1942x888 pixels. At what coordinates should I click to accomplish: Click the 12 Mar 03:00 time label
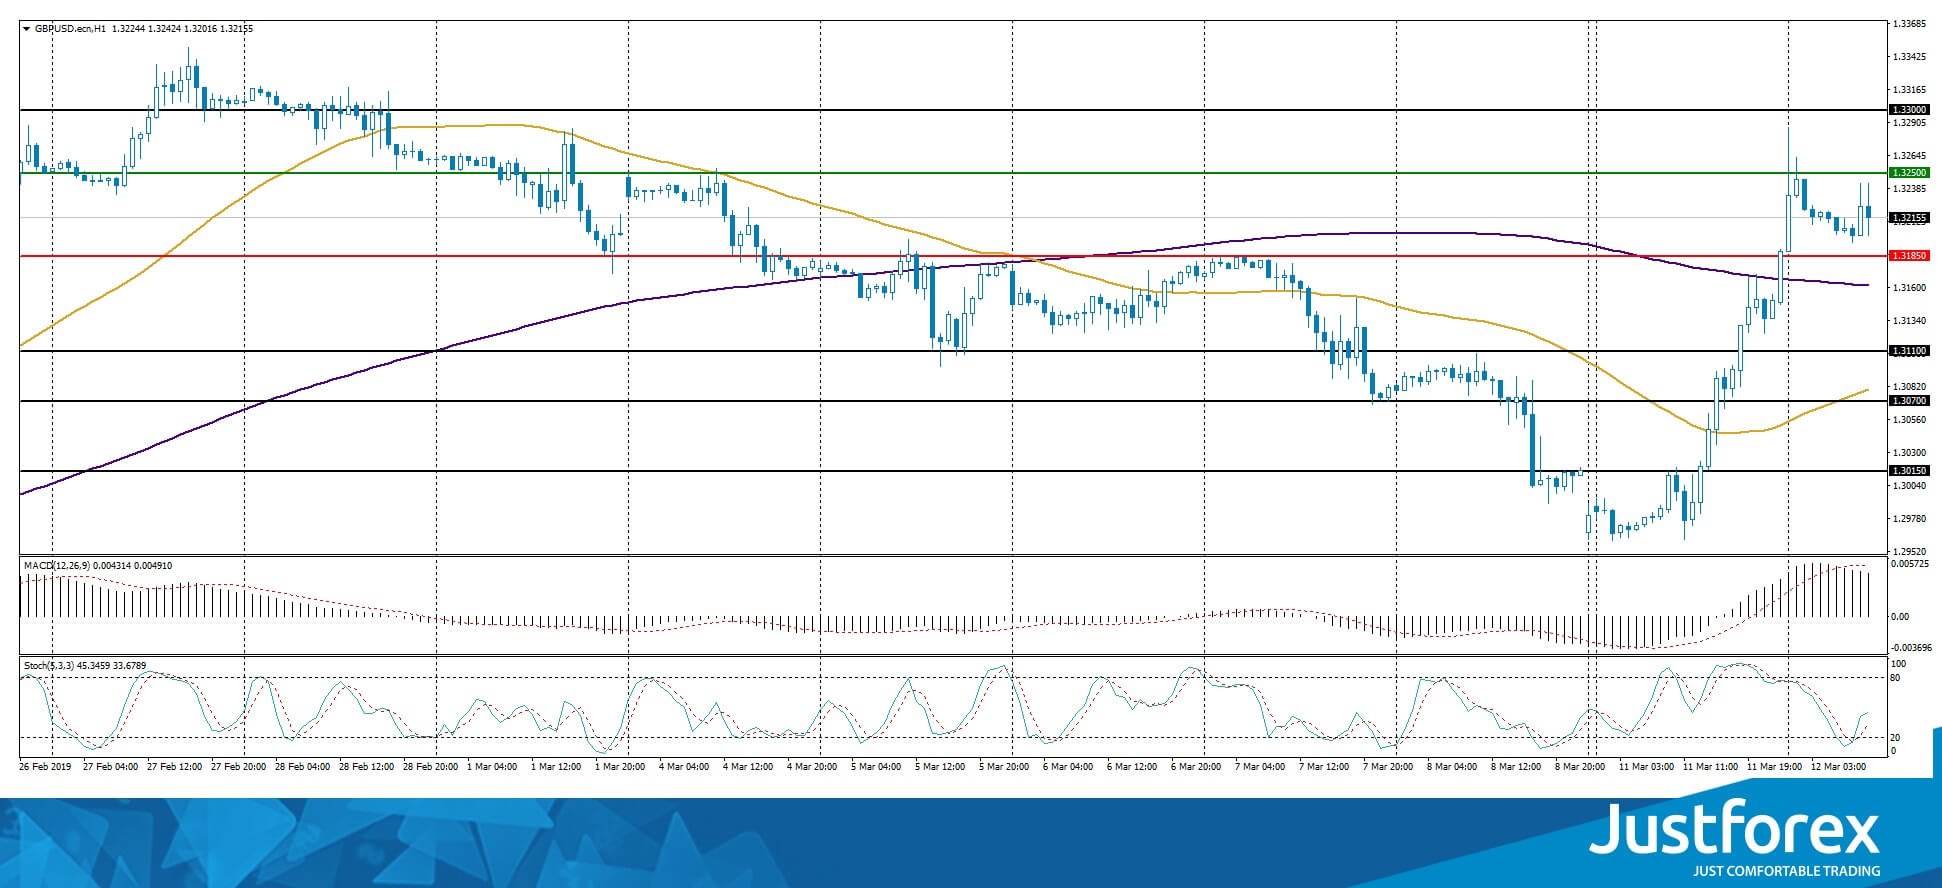[x=1838, y=767]
